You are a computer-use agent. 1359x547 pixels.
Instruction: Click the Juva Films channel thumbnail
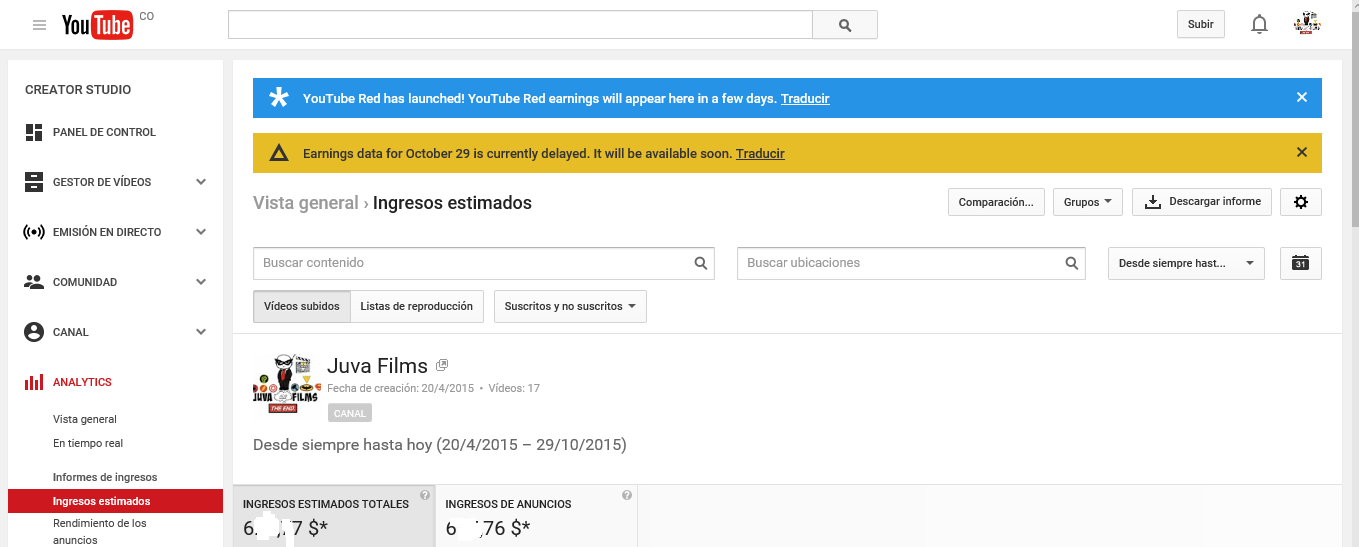click(285, 384)
